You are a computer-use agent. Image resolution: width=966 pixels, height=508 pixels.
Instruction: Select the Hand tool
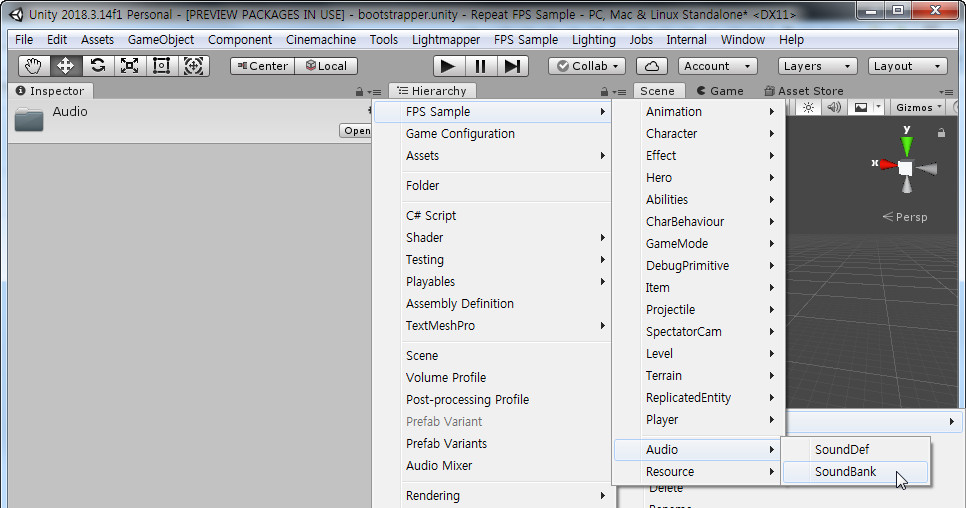[x=33, y=66]
